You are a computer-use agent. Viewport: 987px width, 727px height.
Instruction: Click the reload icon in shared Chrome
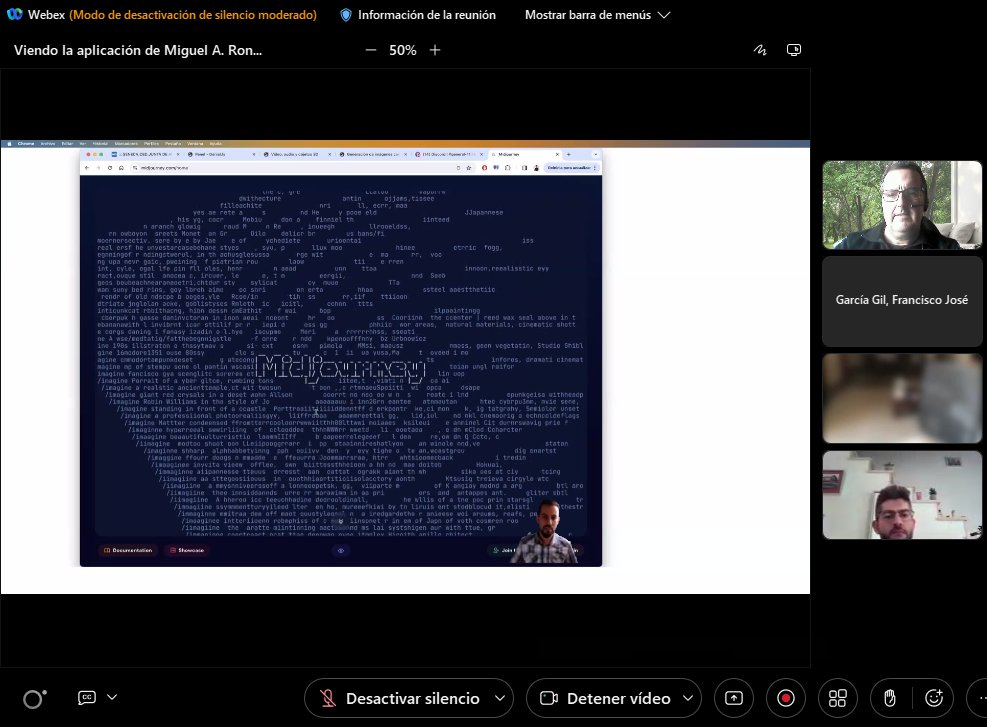coord(110,168)
